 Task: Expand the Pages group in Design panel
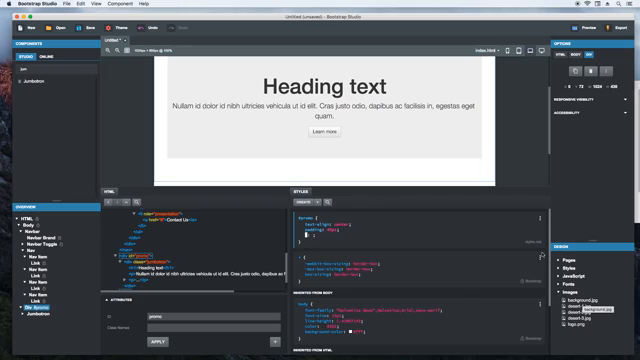point(558,260)
